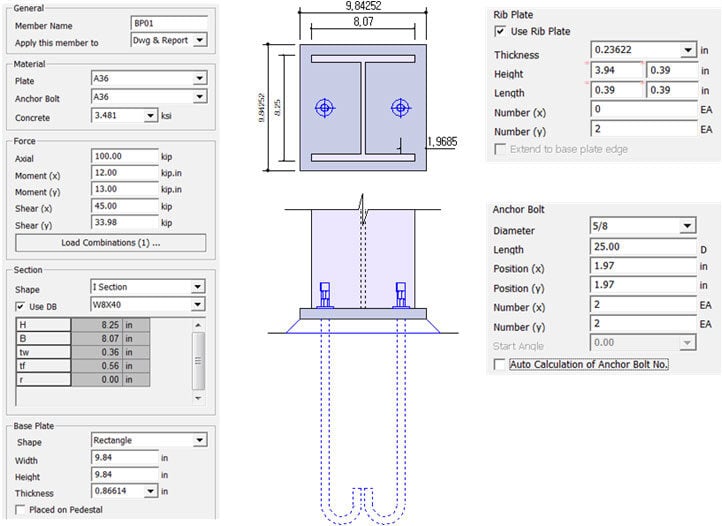
Task: Expand the Section Shape I Section dropdown
Action: (200, 287)
